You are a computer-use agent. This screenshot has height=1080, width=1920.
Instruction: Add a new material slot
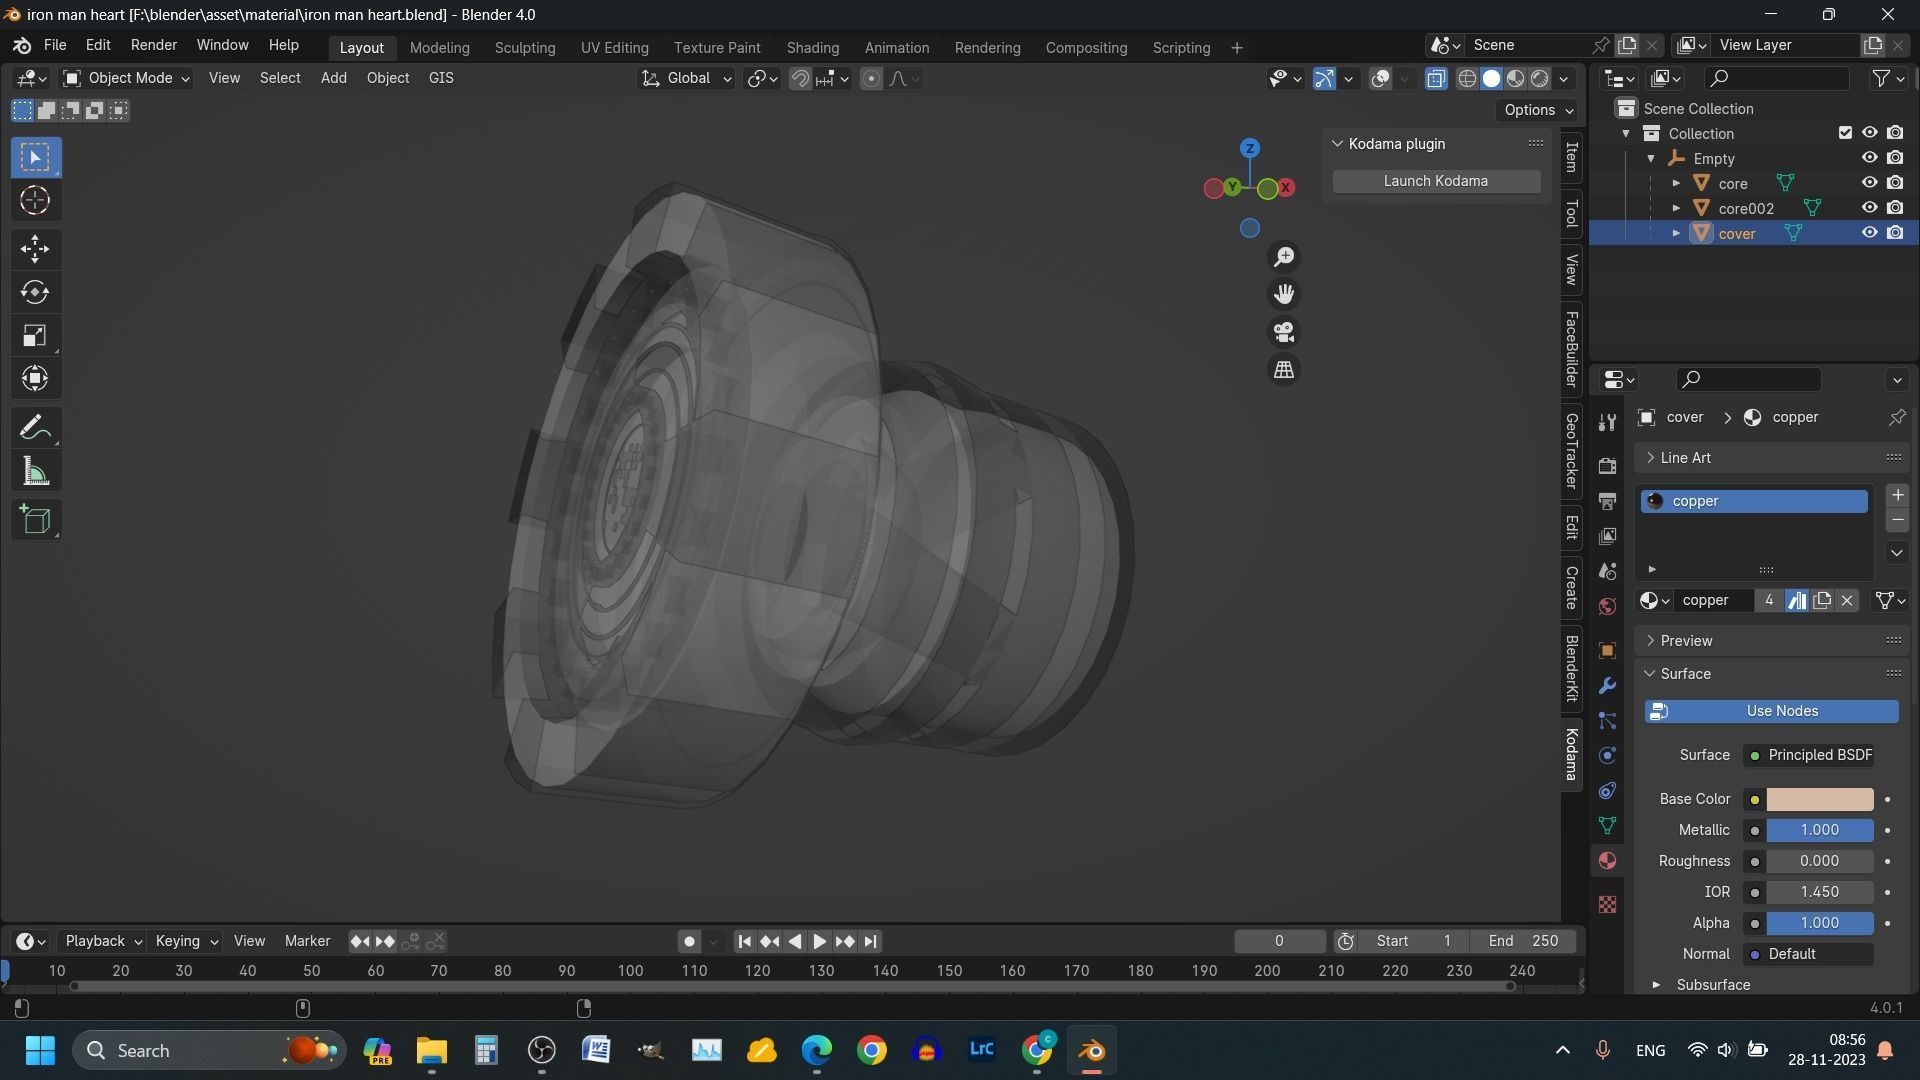1897,495
